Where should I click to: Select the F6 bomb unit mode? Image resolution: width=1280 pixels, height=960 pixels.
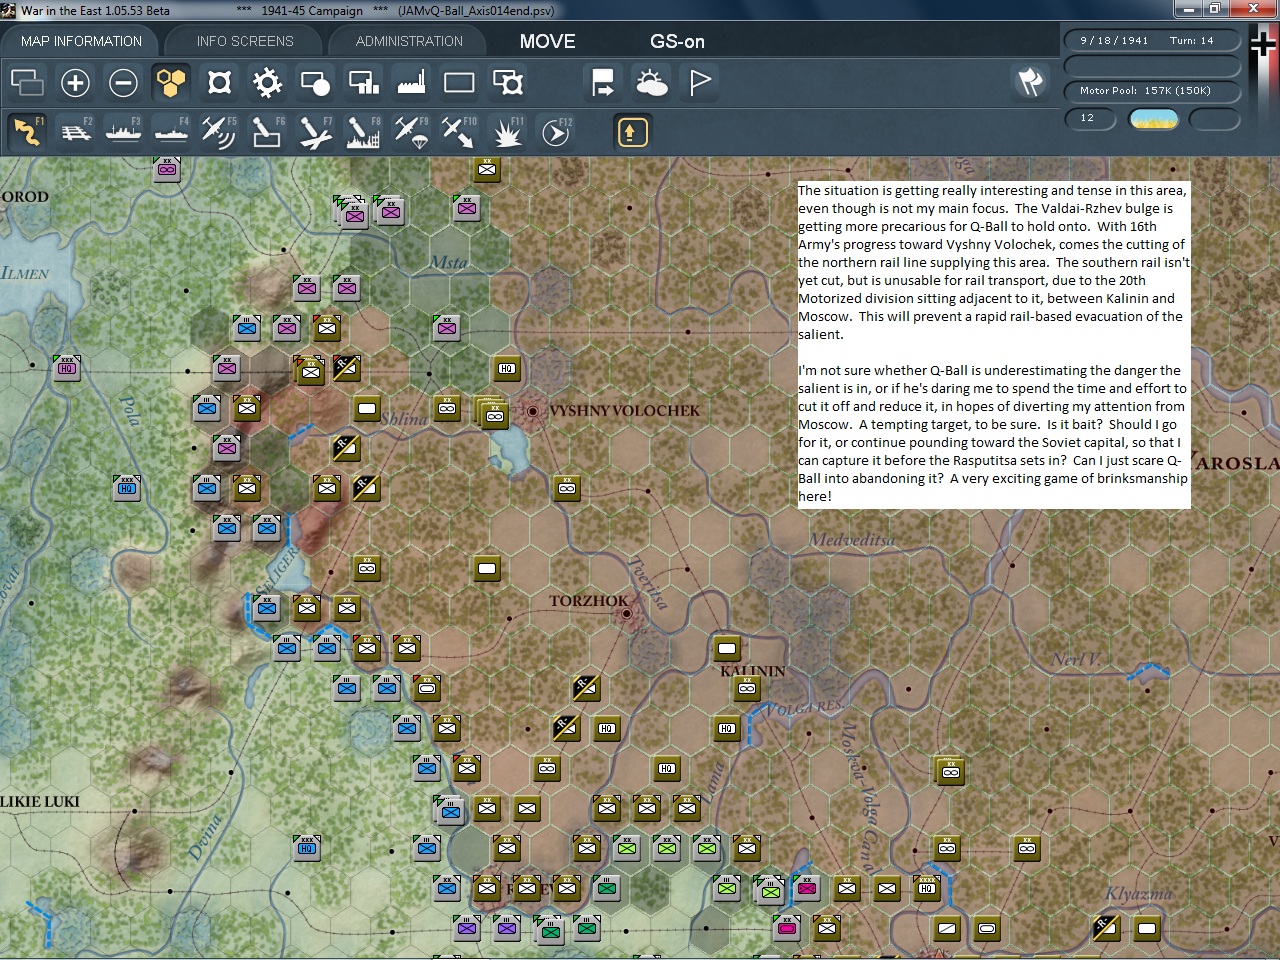(267, 131)
